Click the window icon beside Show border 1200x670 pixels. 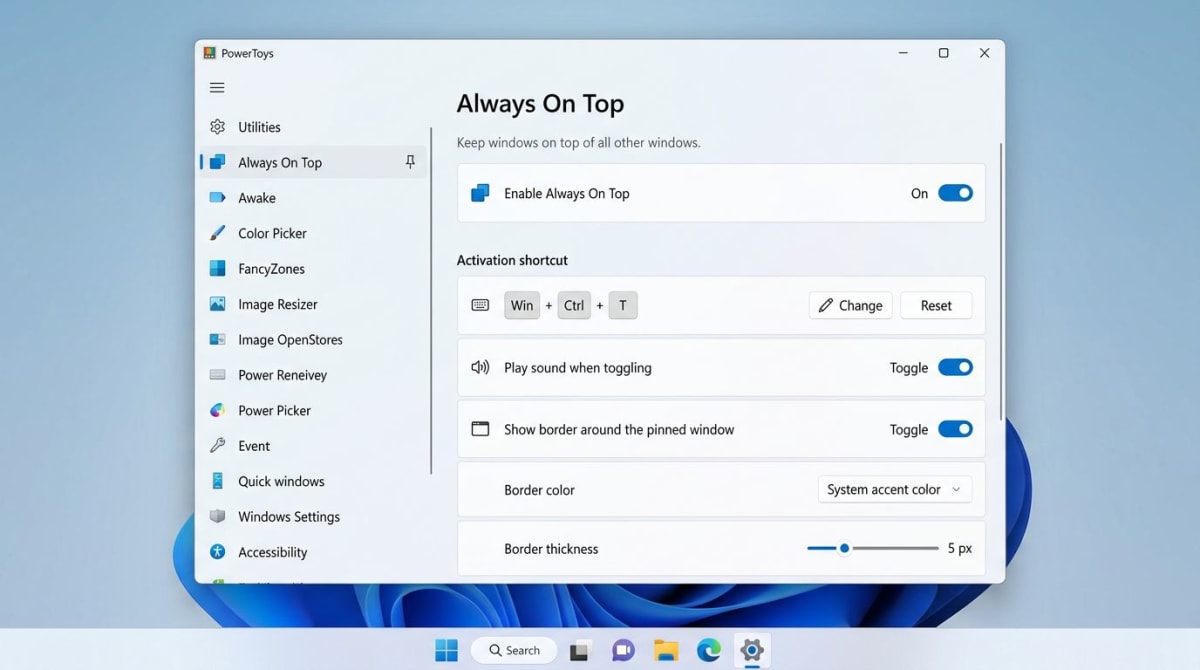tap(480, 429)
